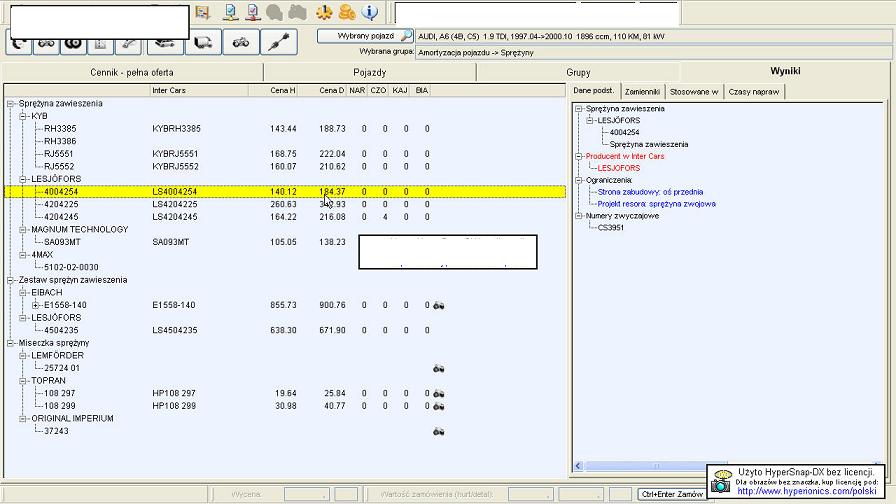Click binoculars icon in 37243 row
The image size is (896, 504).
(x=439, y=431)
